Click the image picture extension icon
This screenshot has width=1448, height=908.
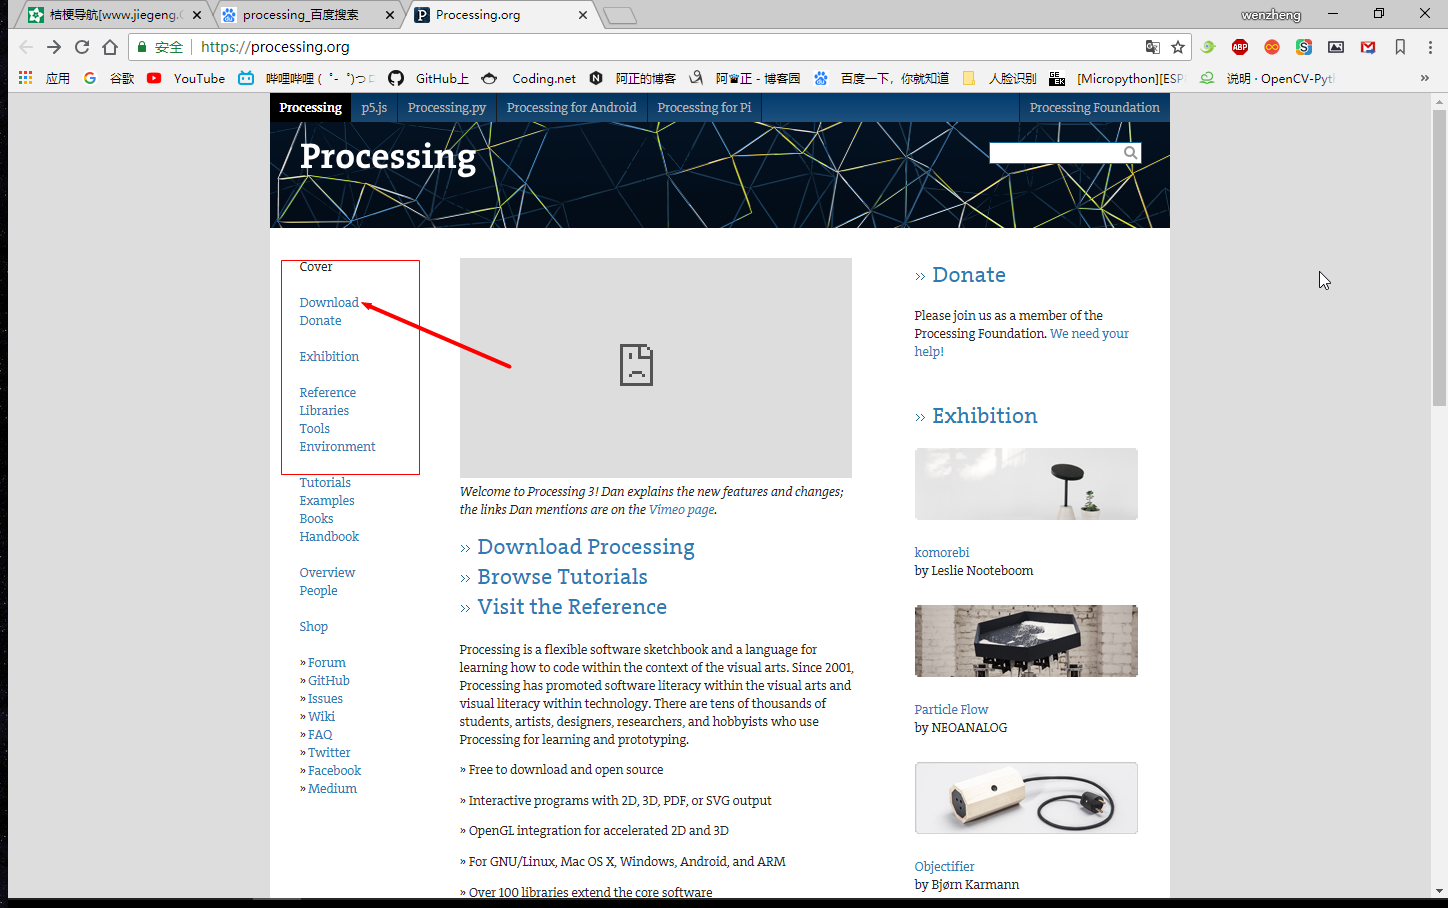pos(1336,47)
